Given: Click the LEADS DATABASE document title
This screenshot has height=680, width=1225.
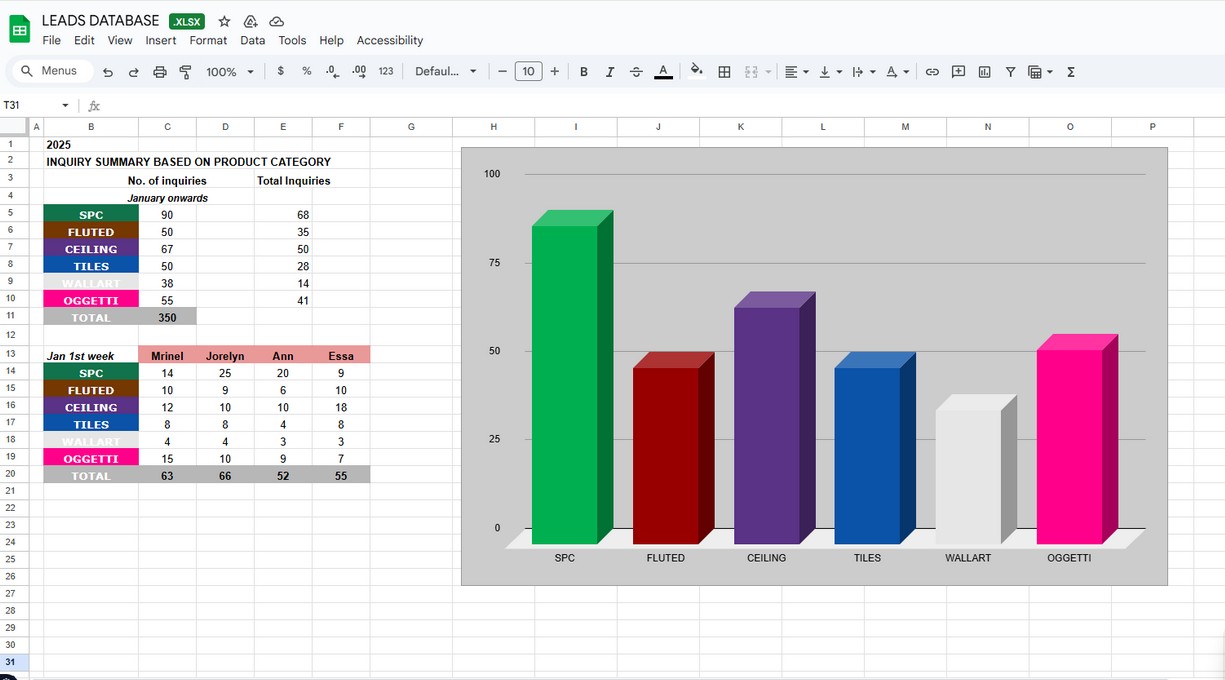Looking at the screenshot, I should [100, 20].
